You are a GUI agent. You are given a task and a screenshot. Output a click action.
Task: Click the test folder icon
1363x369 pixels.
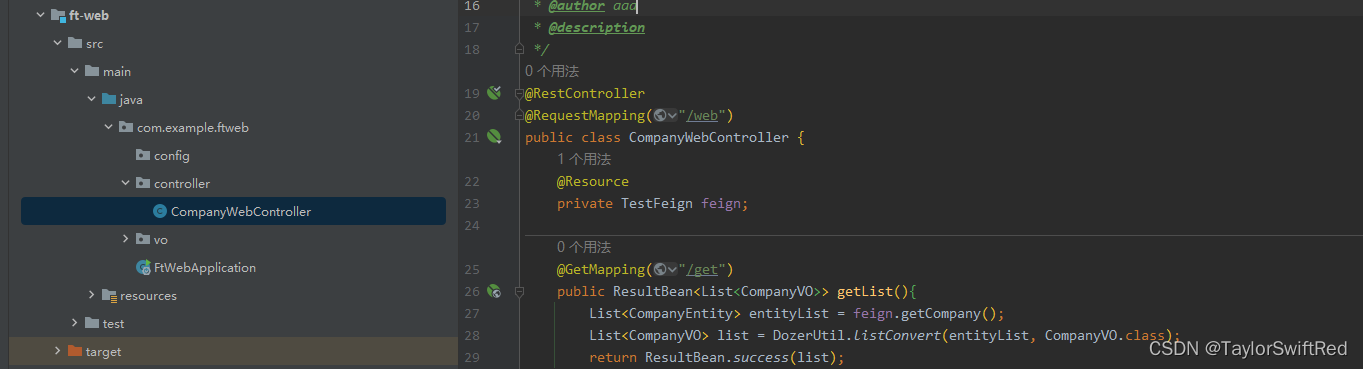(x=92, y=323)
